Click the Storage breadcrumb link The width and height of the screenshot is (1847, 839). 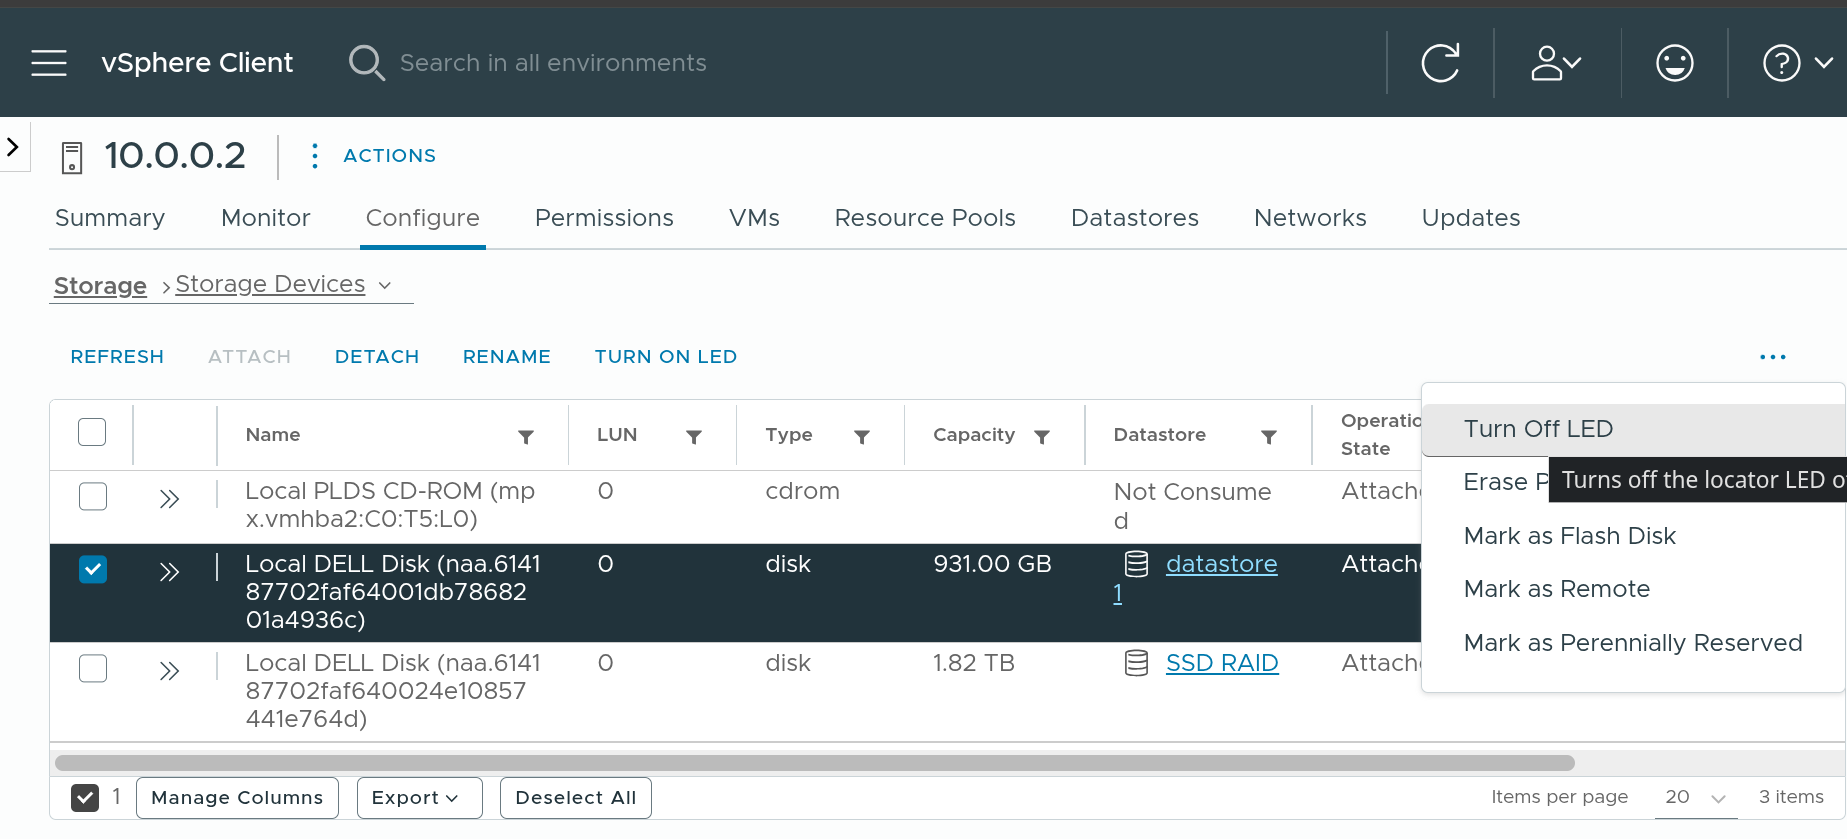click(x=100, y=286)
